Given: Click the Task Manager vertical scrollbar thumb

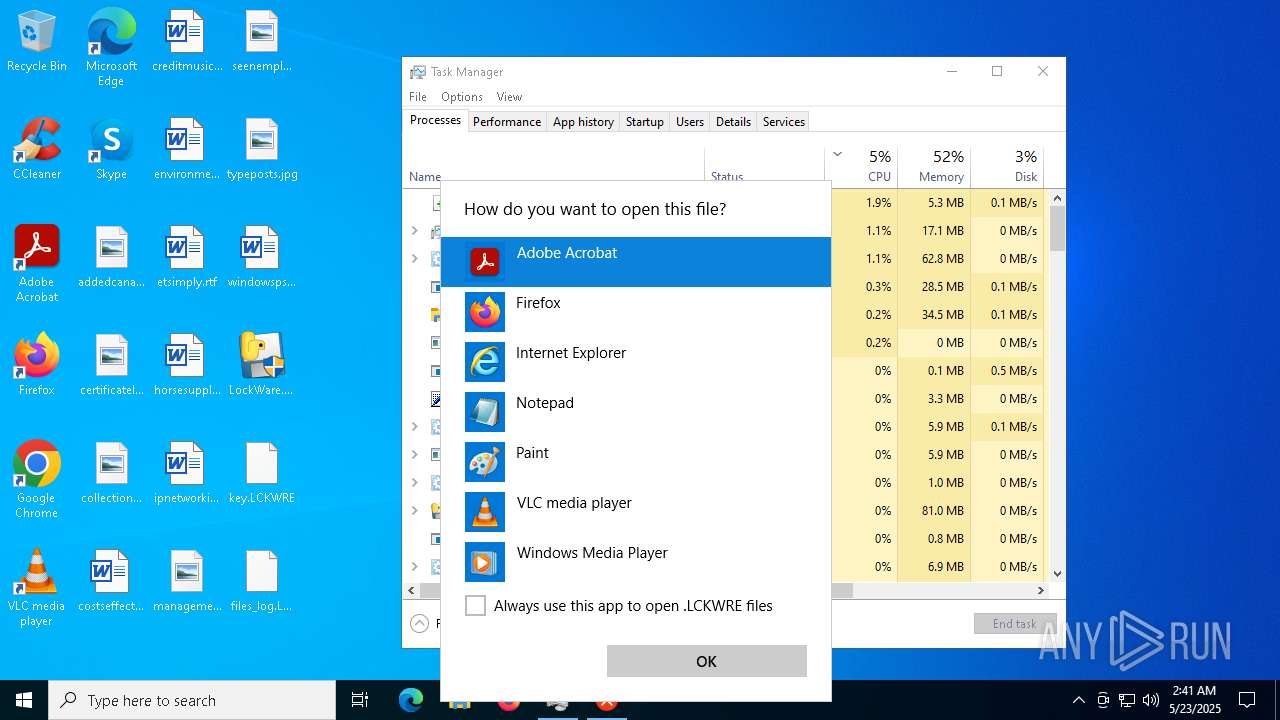Looking at the screenshot, I should tap(1057, 228).
